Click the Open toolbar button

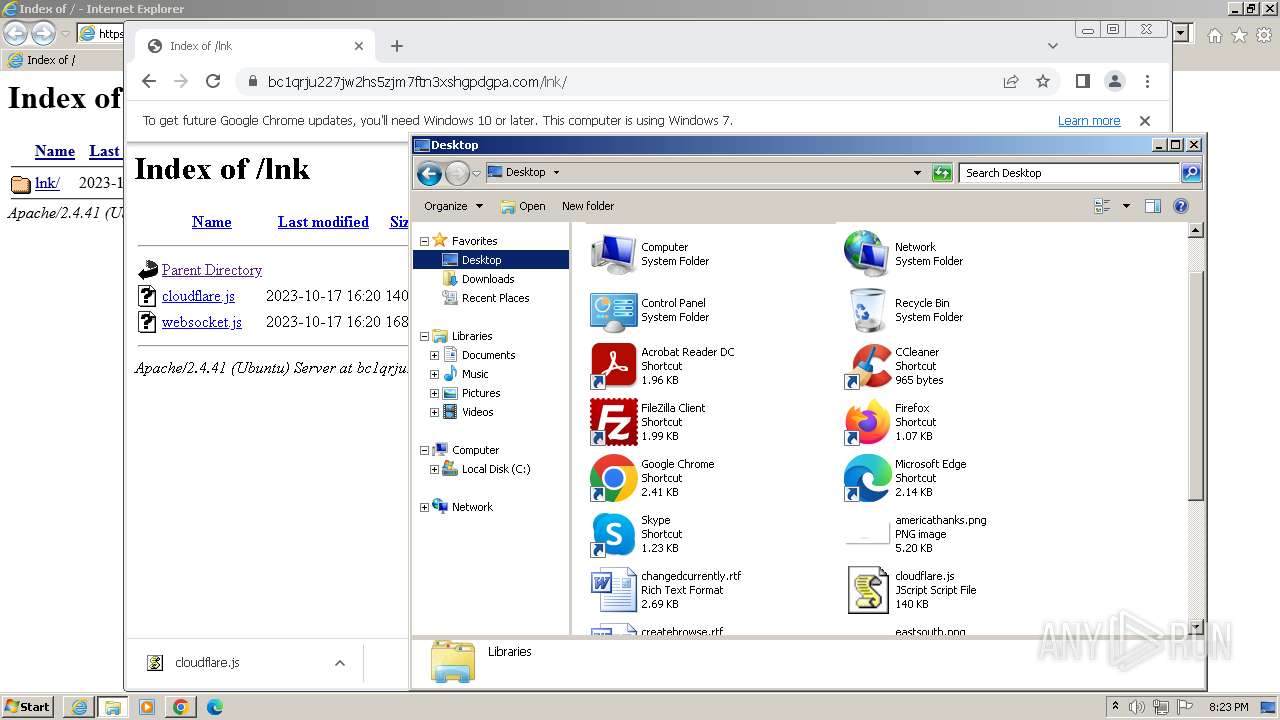(x=523, y=206)
